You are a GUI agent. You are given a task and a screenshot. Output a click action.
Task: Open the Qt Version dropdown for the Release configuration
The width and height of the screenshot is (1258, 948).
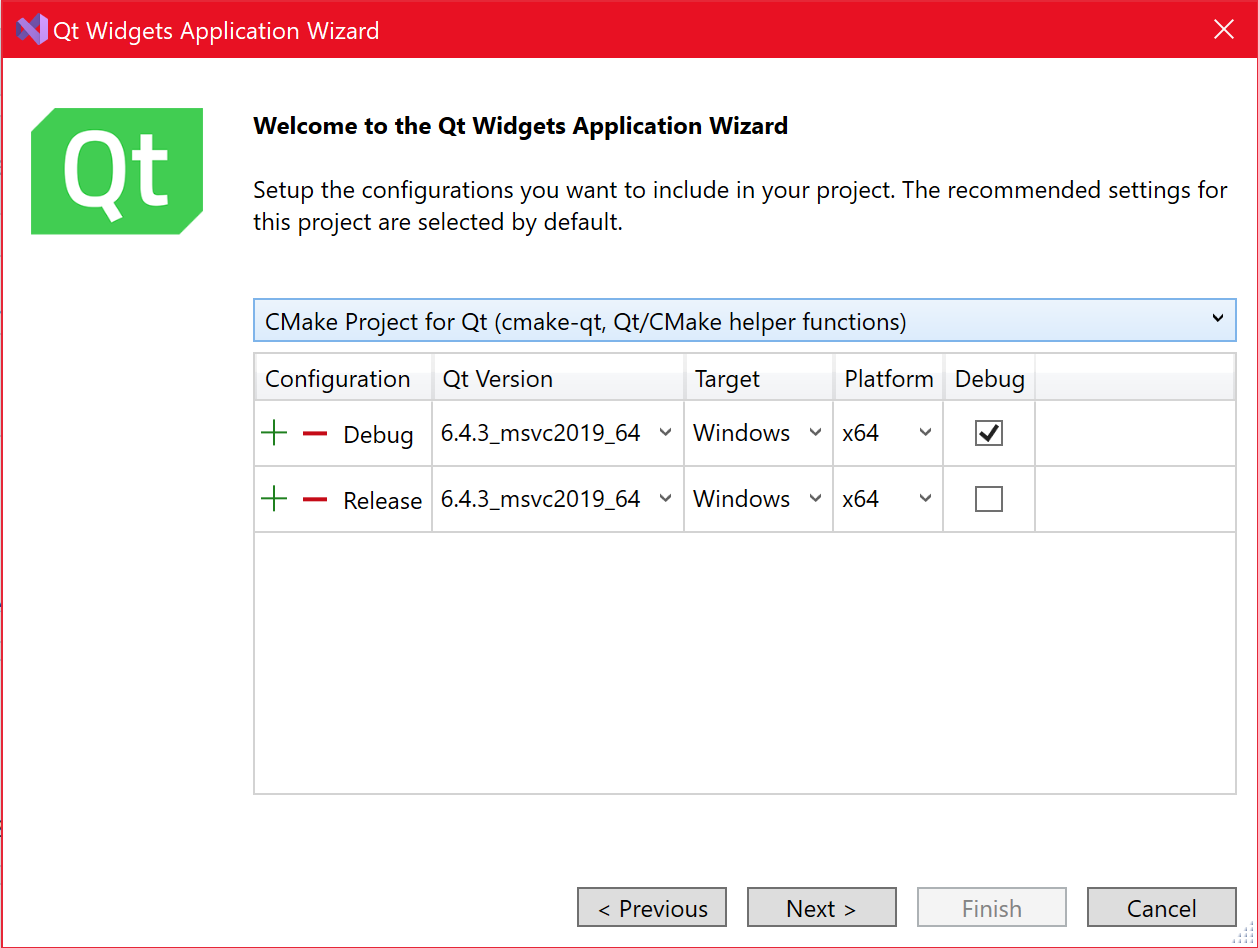click(x=666, y=499)
